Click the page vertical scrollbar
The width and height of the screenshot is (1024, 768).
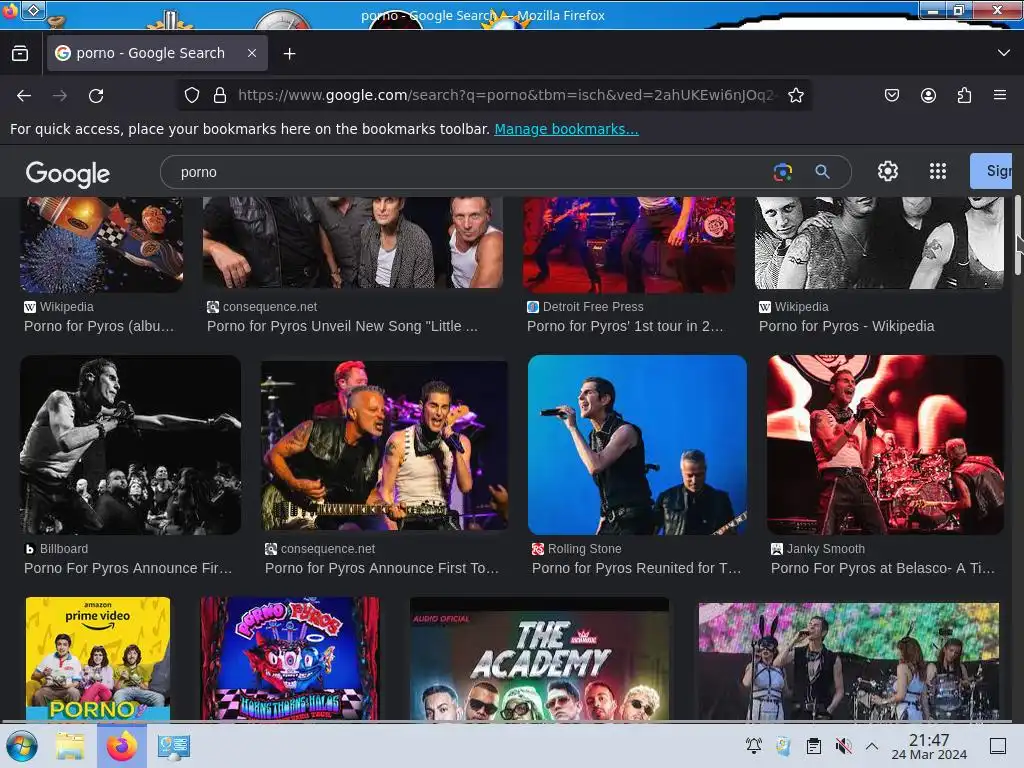(x=1018, y=235)
